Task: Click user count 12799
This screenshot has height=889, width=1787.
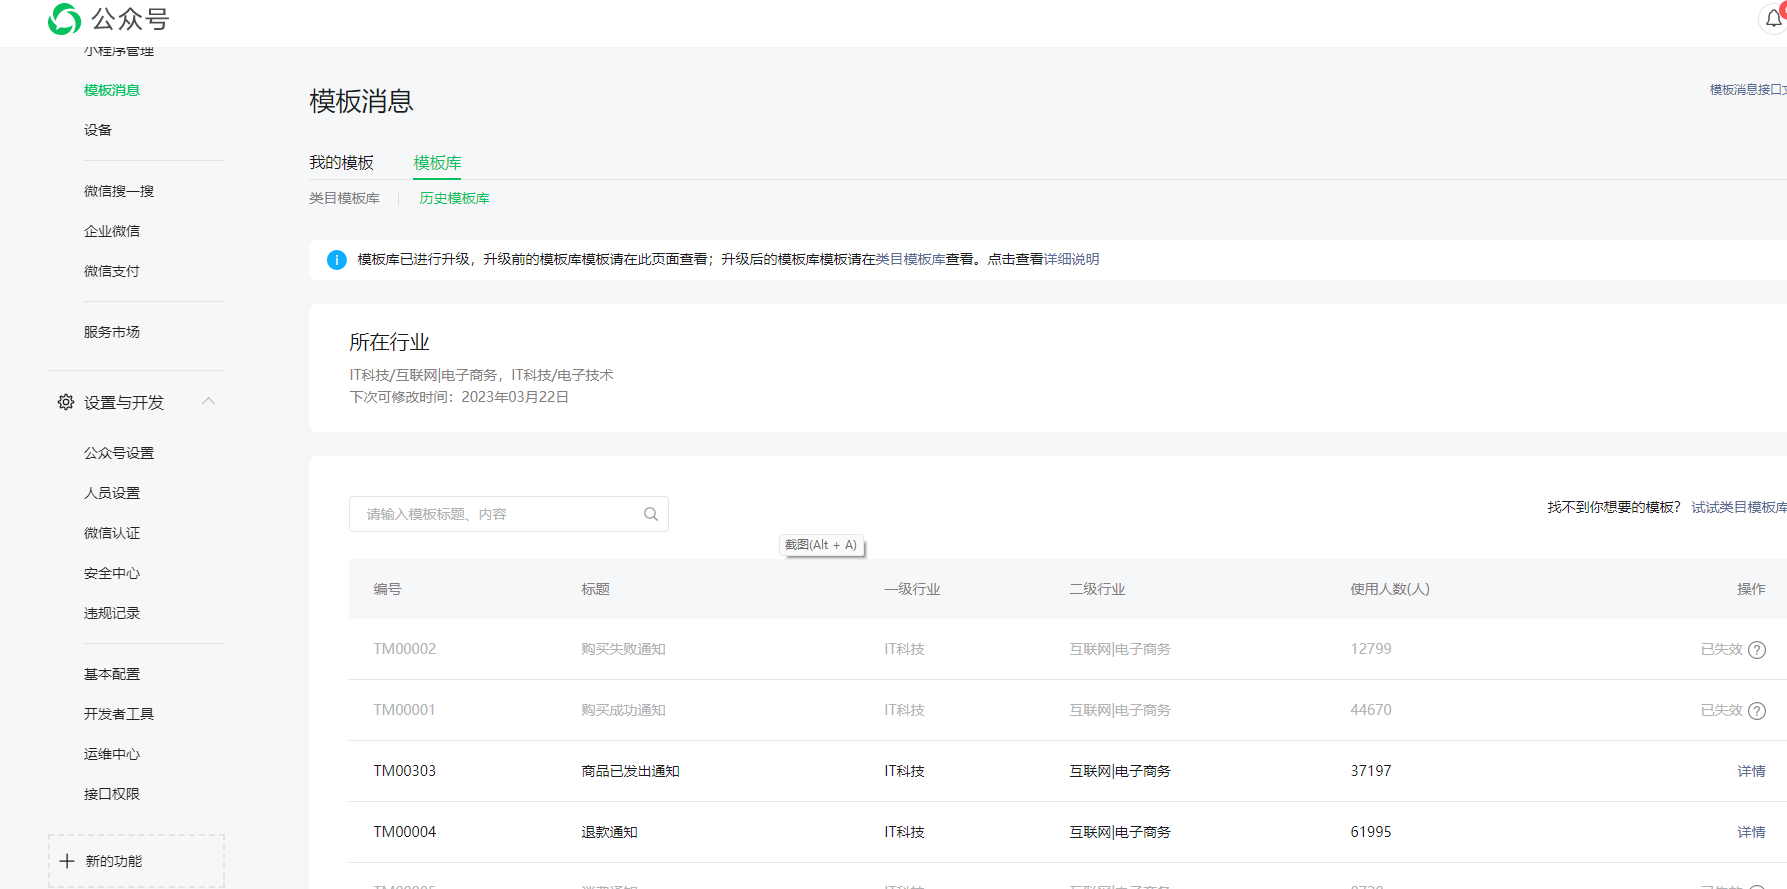Action: pos(1371,649)
